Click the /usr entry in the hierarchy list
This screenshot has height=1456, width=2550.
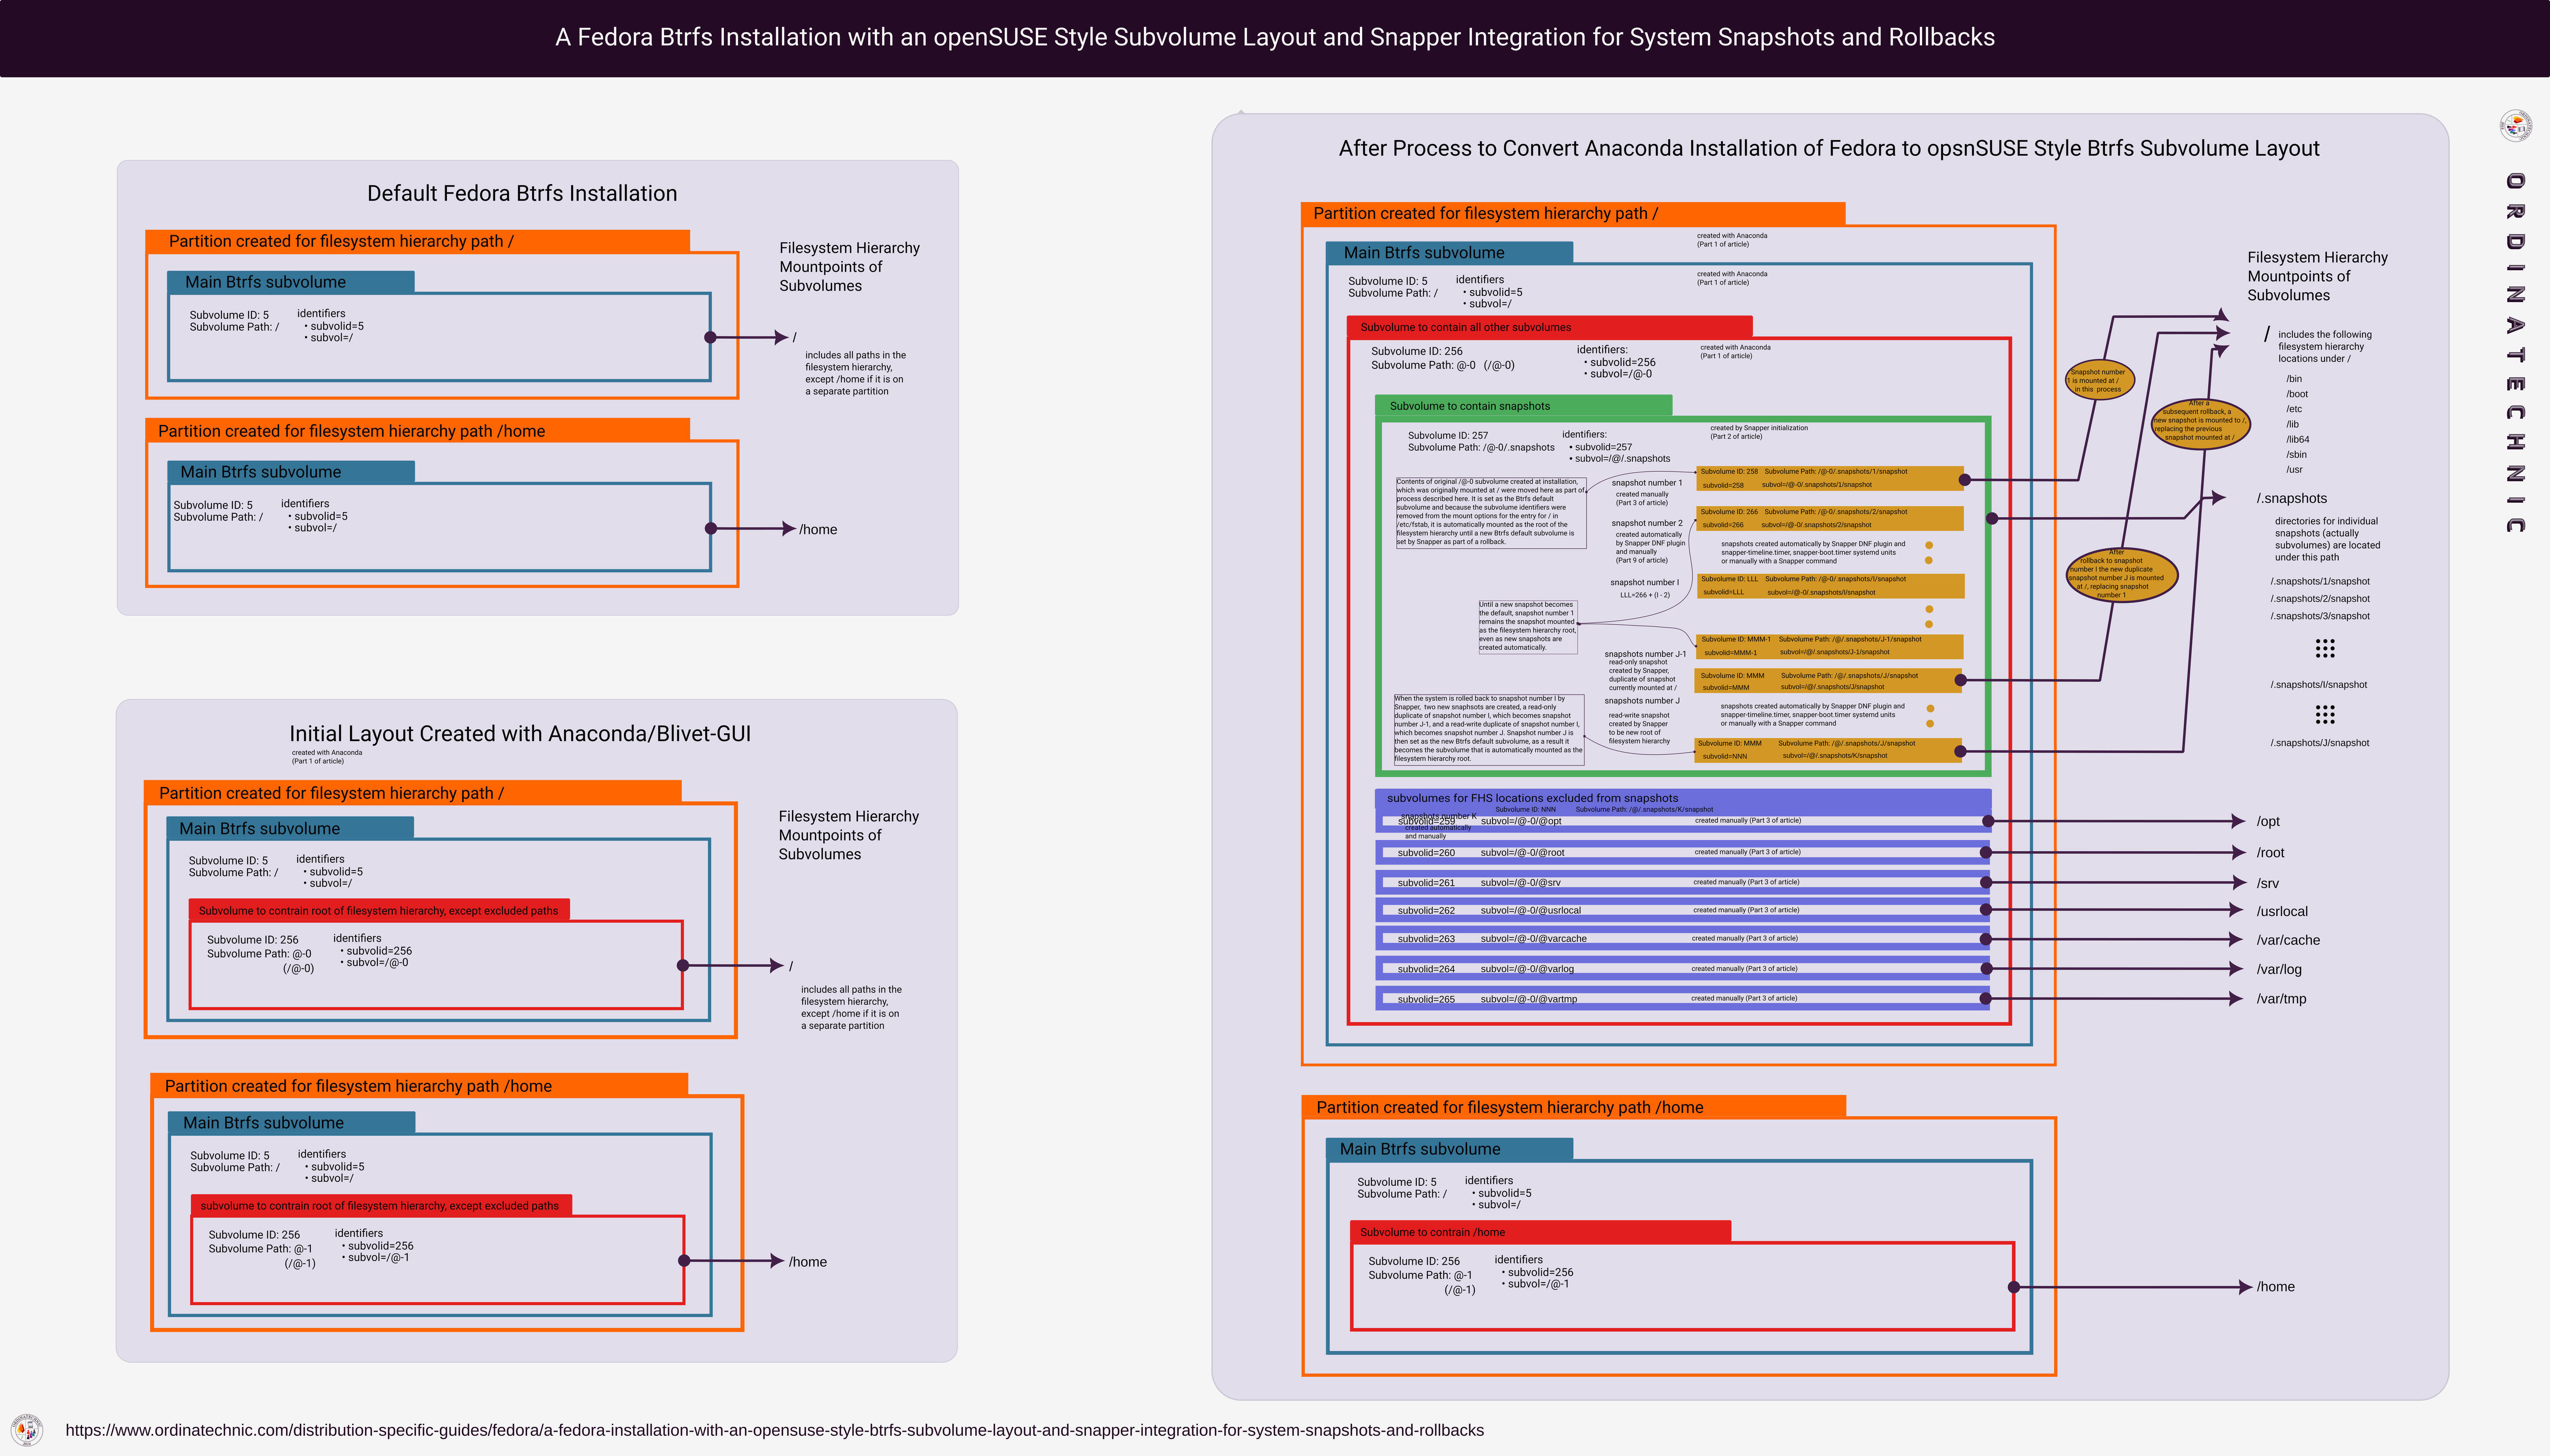[2294, 469]
